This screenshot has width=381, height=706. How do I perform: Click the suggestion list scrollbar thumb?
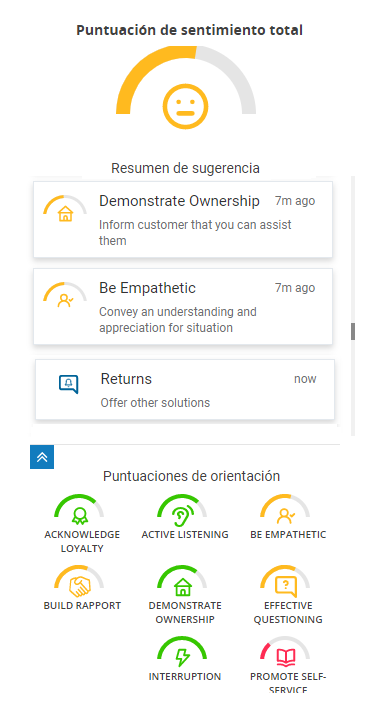coord(353,331)
